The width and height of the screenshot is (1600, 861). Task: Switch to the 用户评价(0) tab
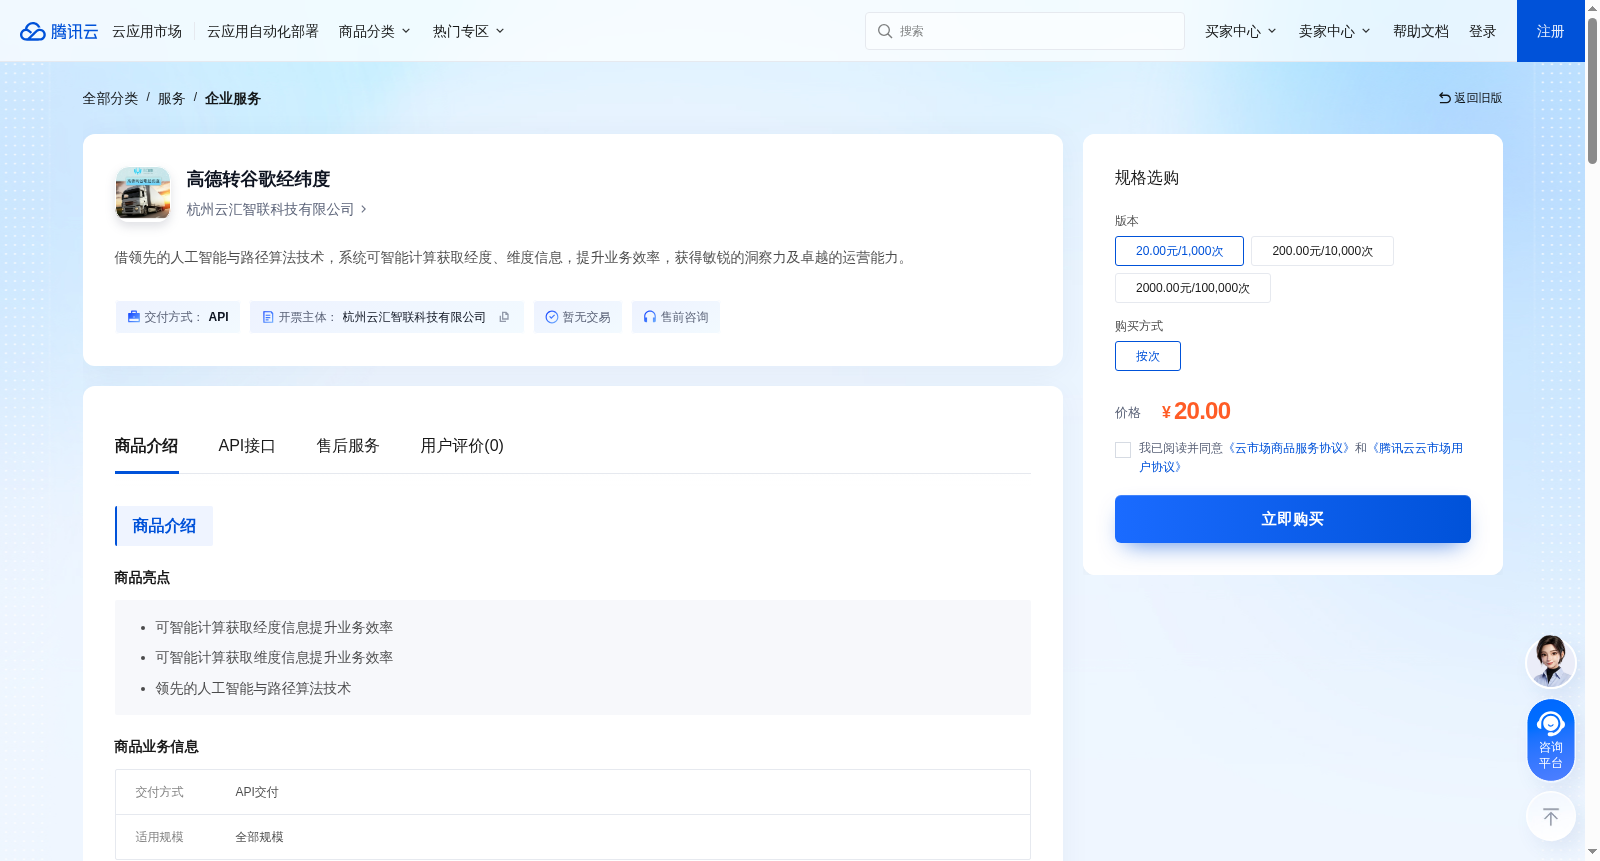(462, 446)
